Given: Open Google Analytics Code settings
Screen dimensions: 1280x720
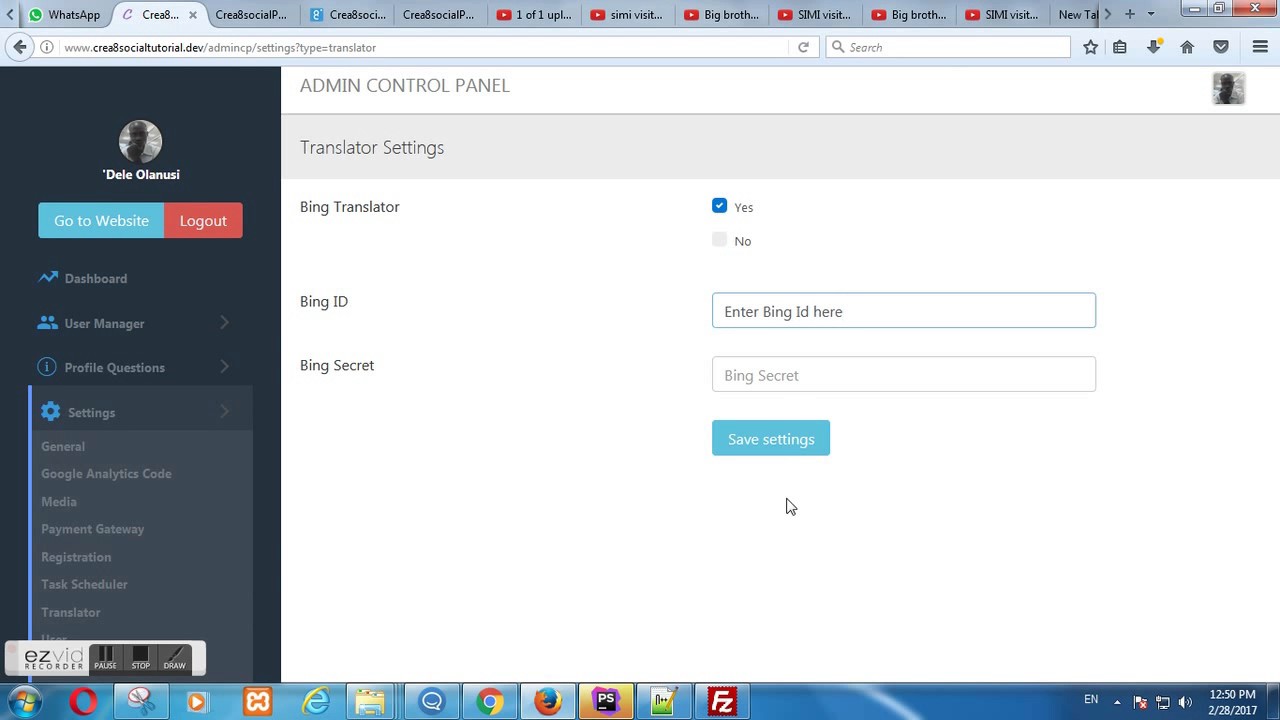Looking at the screenshot, I should click(106, 474).
